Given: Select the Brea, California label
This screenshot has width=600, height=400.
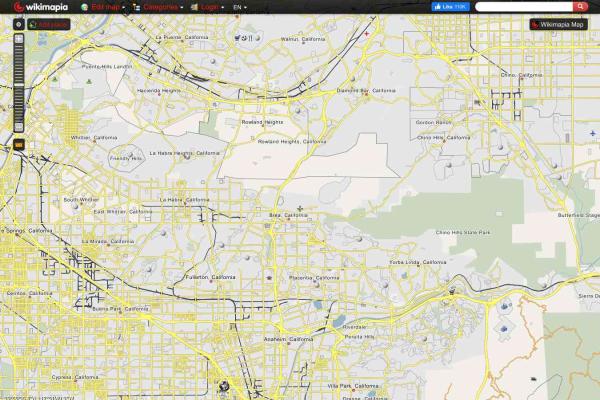Looking at the screenshot, I should coord(288,215).
